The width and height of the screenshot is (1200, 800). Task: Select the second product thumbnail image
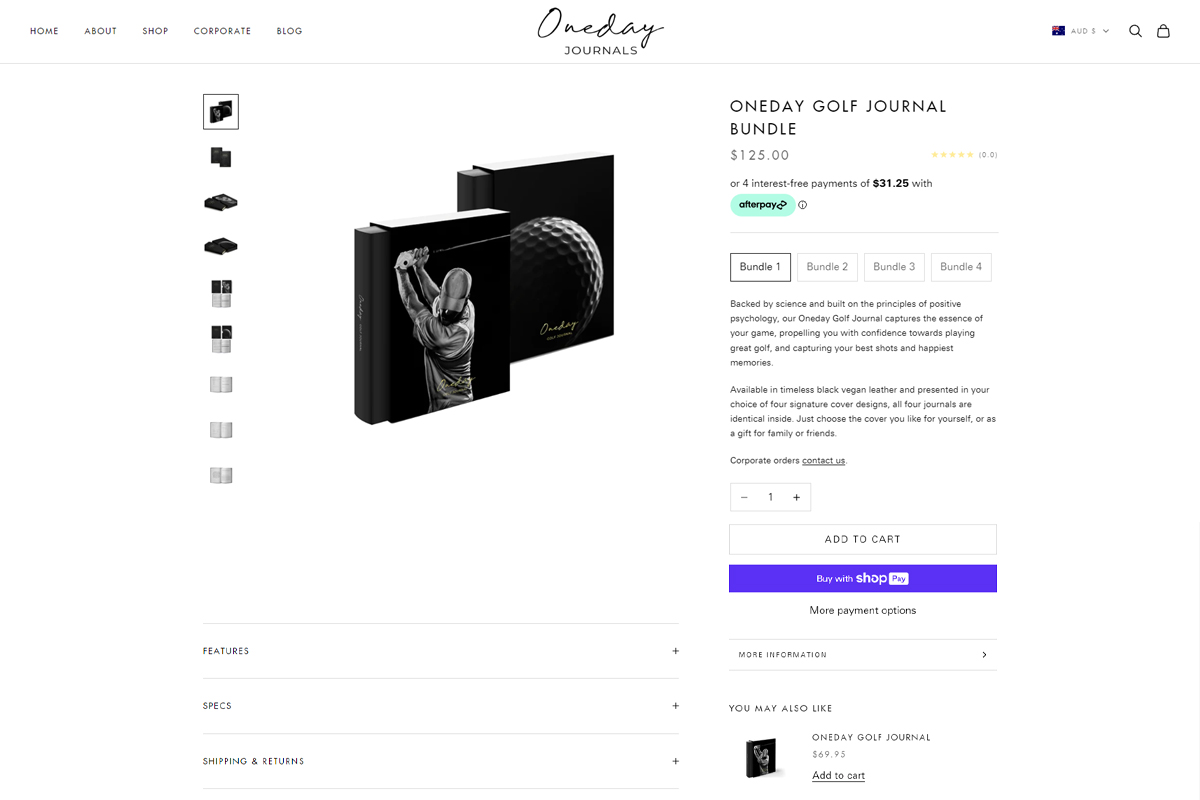221,157
